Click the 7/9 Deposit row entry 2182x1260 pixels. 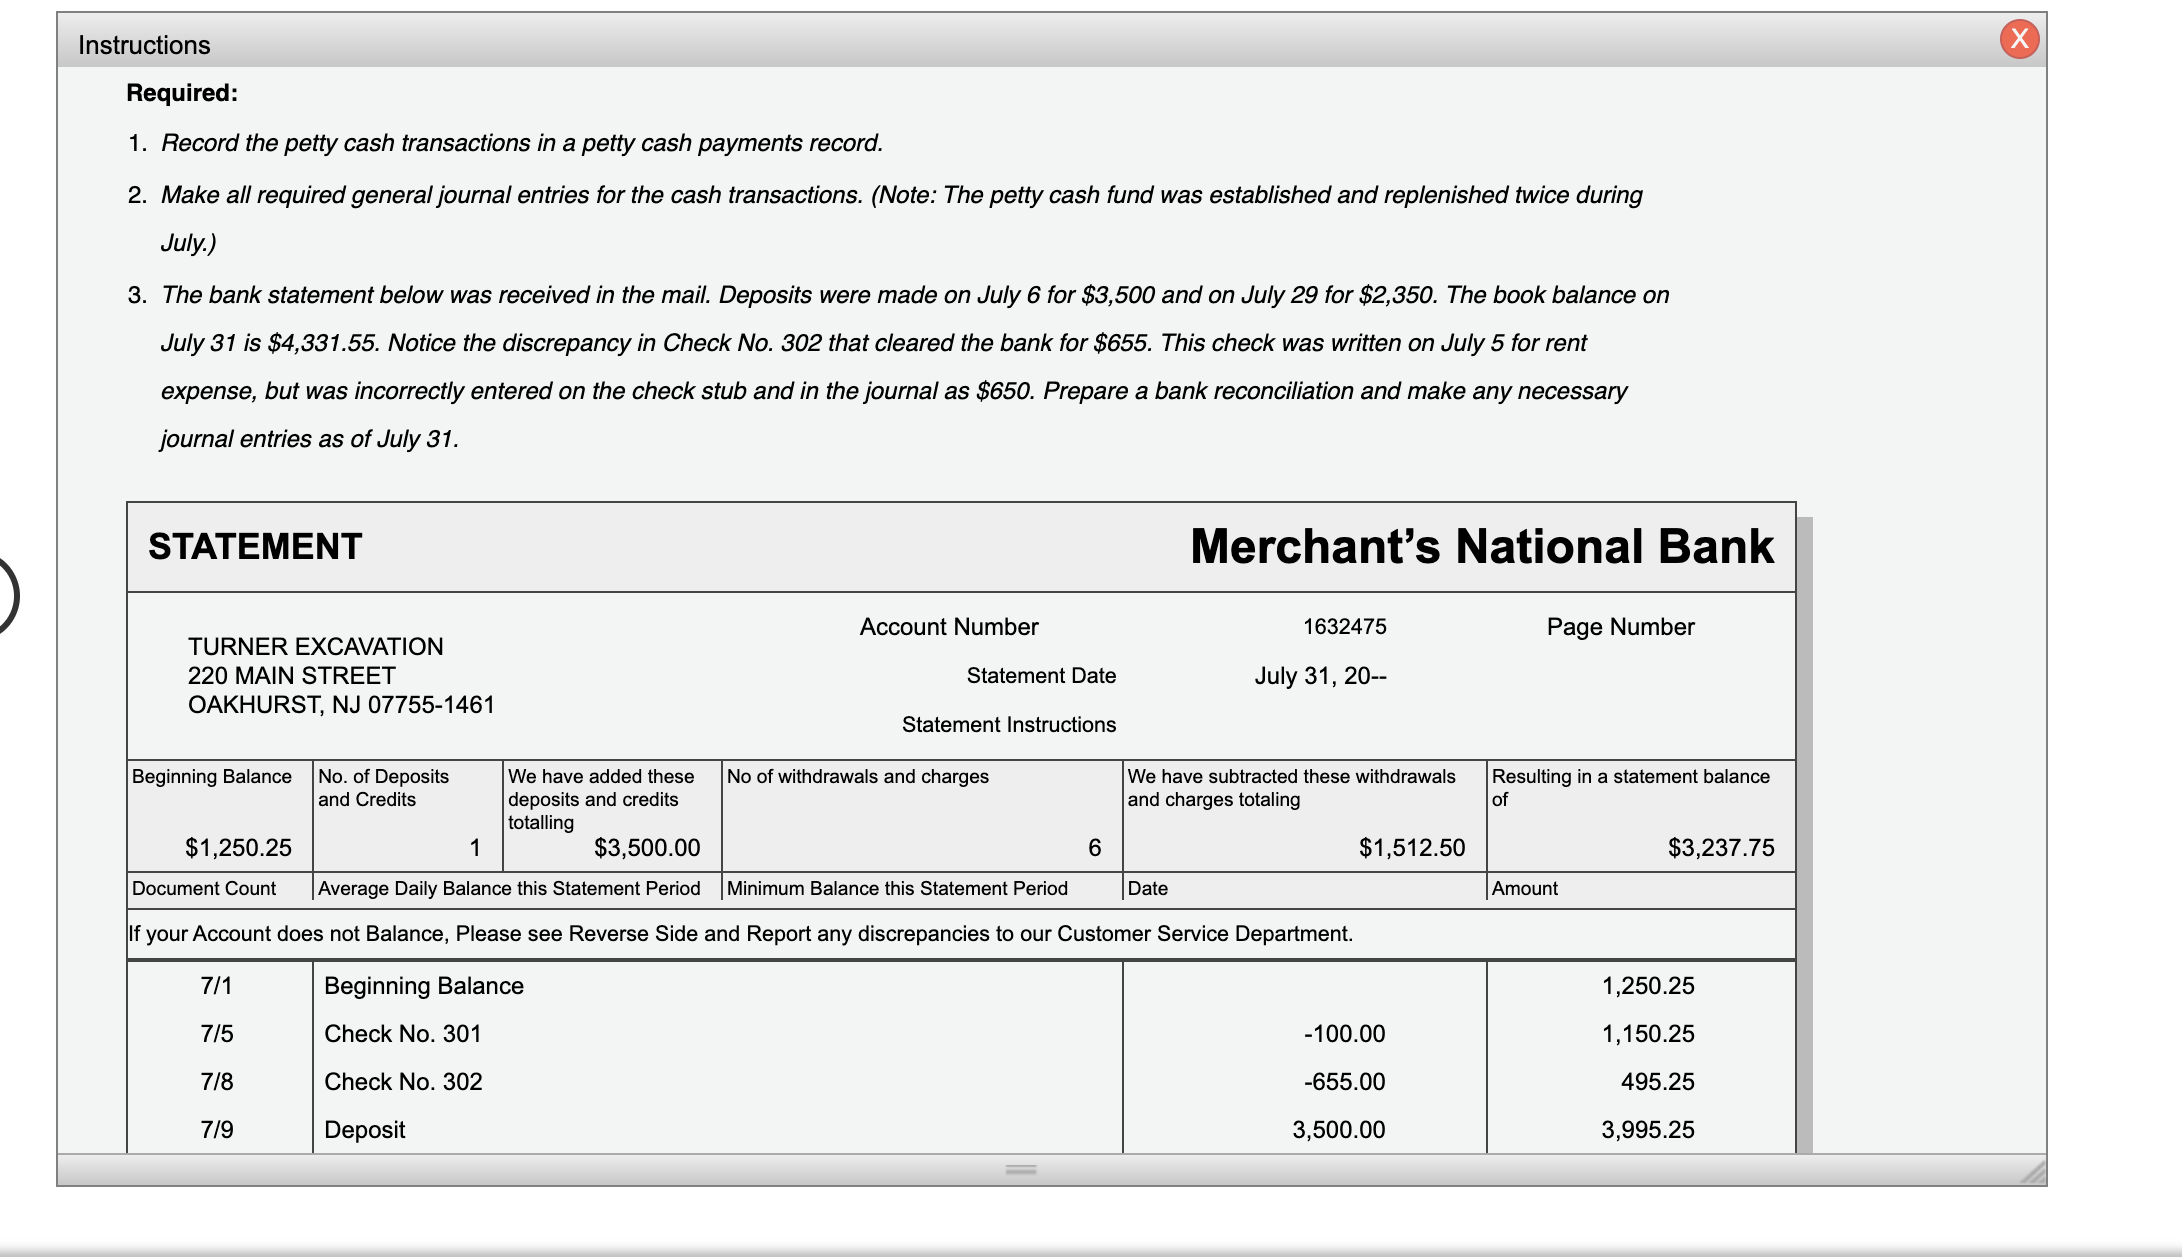point(365,1130)
